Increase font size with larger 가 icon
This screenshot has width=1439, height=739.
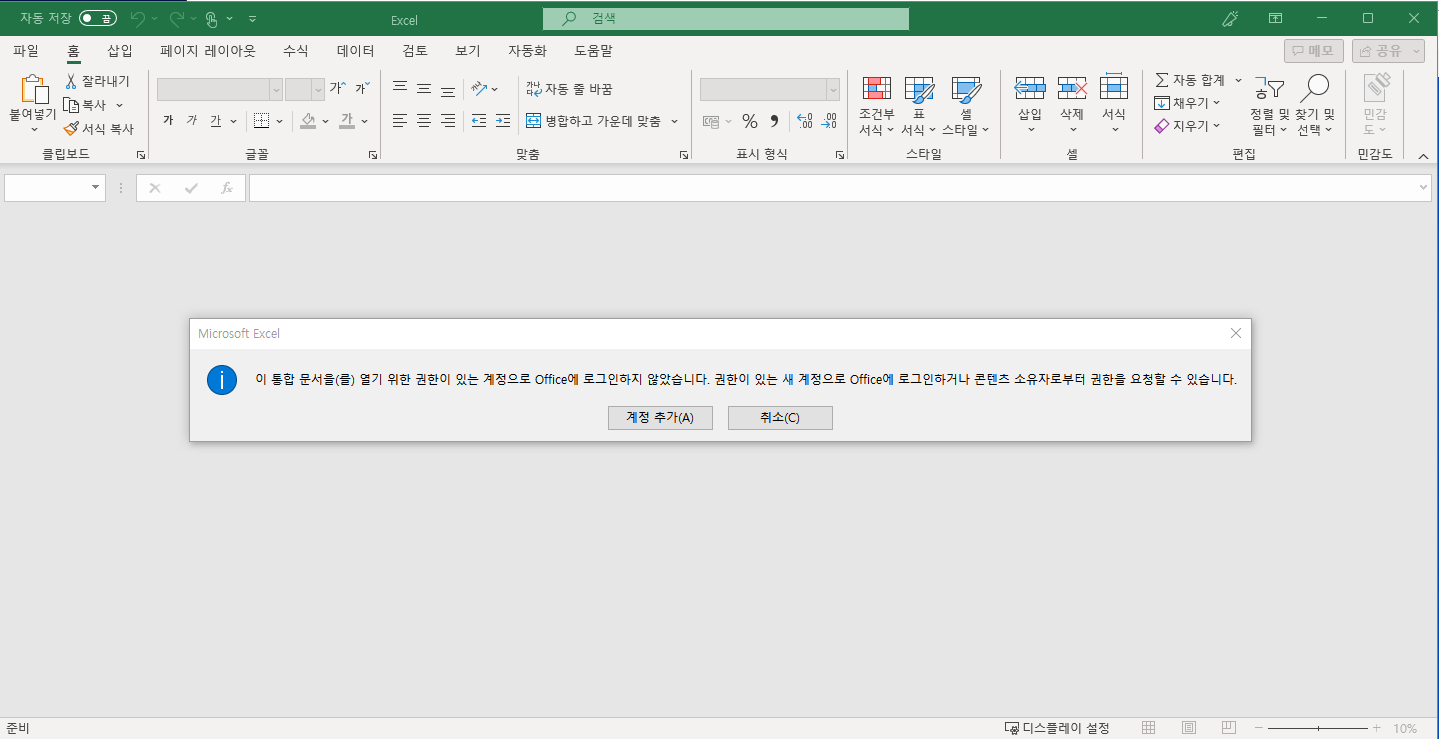tap(338, 89)
